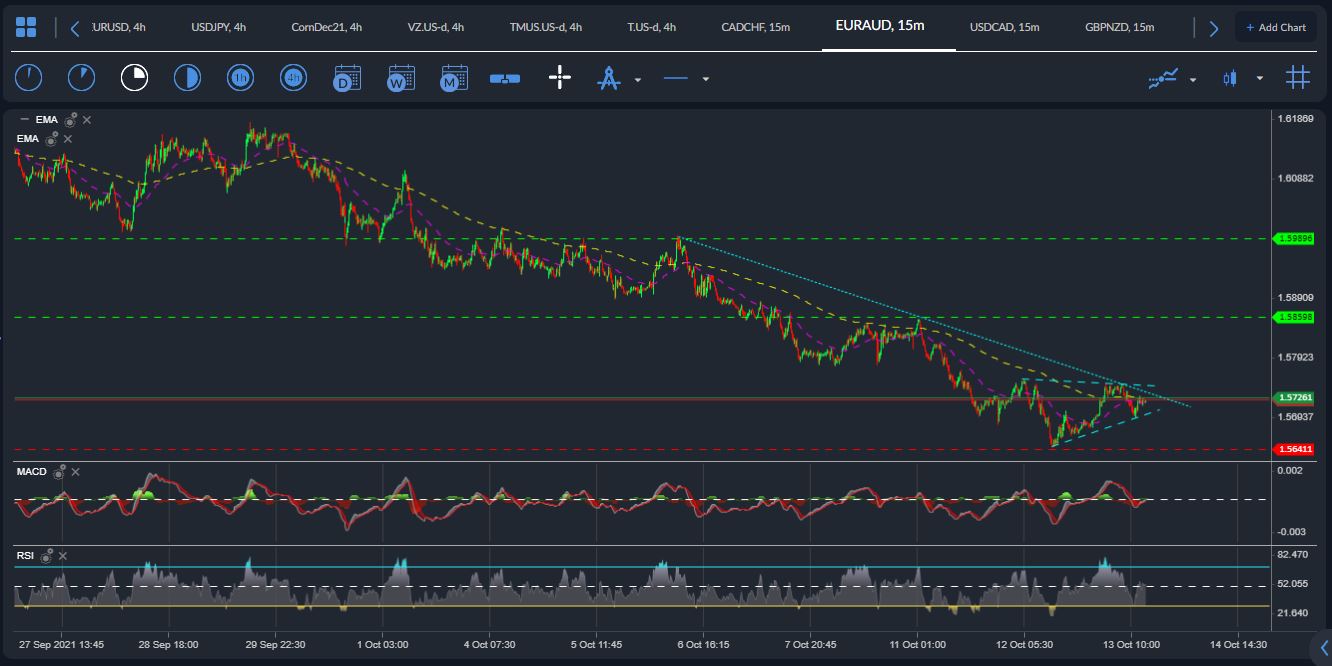This screenshot has width=1332, height=666.
Task: Select the 15 minute timeframe clock icon
Action: (x=134, y=77)
